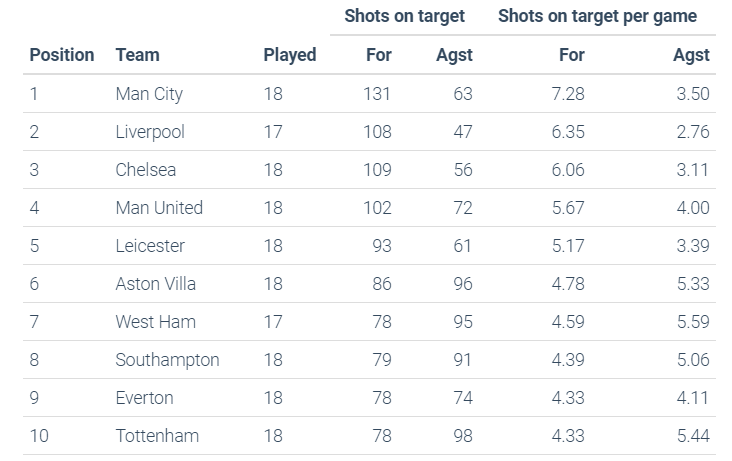
Task: Click Aston Villa team name
Action: (x=155, y=284)
